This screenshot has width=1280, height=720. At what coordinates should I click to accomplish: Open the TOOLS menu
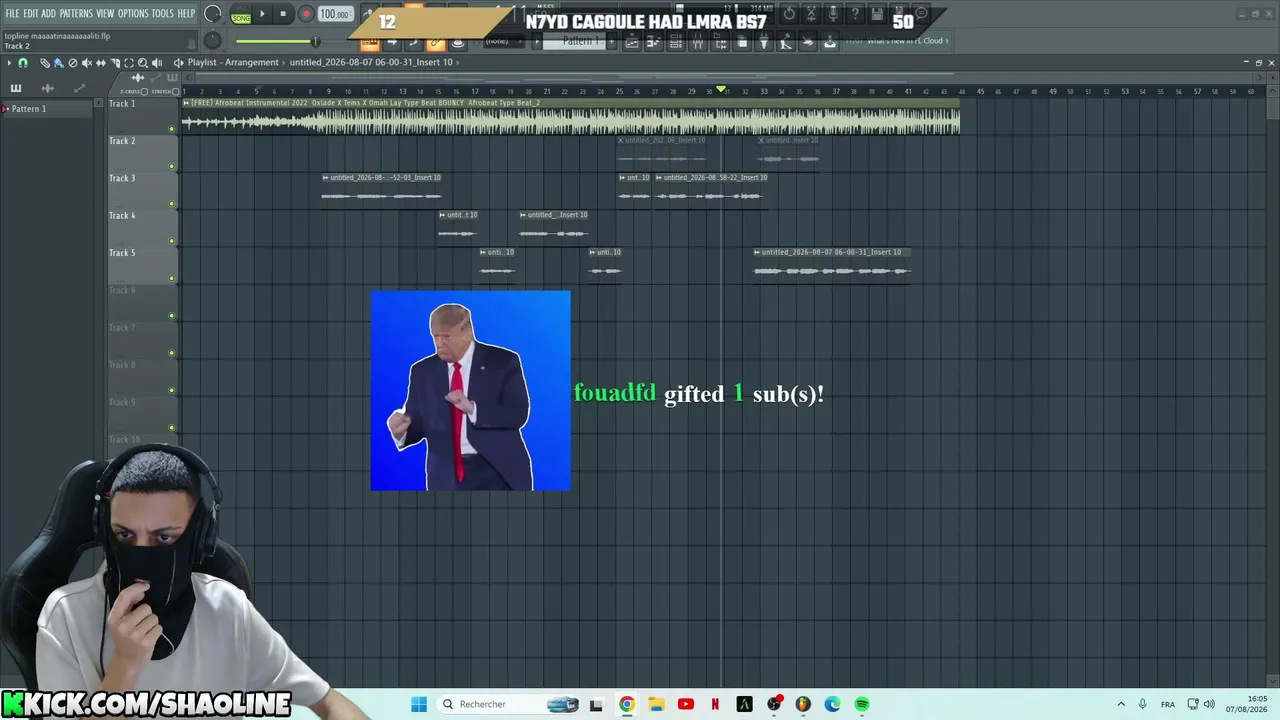(163, 14)
